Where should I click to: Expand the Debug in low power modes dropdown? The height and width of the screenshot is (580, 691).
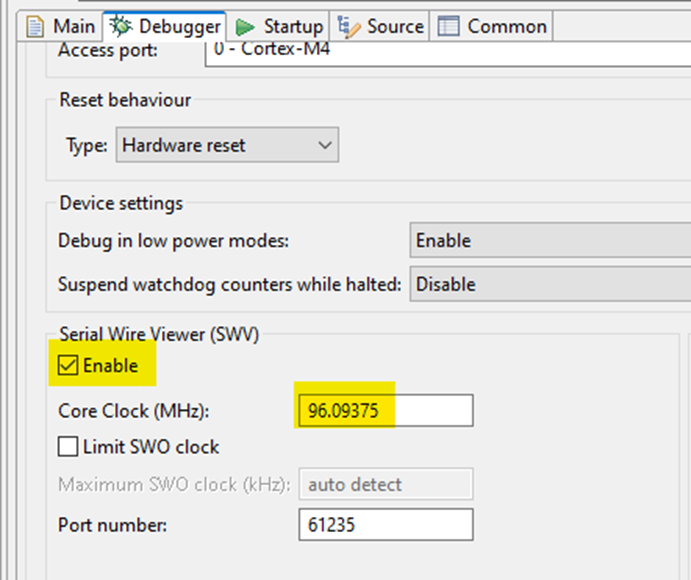click(x=550, y=240)
